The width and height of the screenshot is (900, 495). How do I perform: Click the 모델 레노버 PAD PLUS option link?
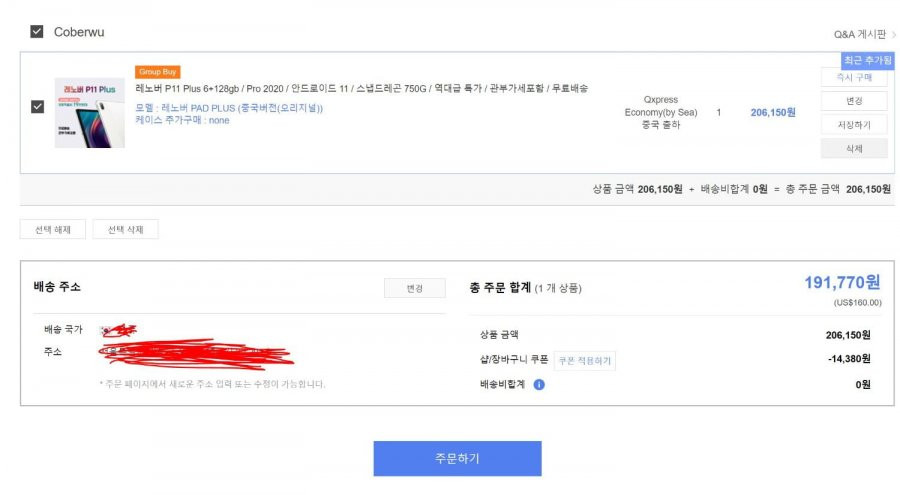click(229, 108)
